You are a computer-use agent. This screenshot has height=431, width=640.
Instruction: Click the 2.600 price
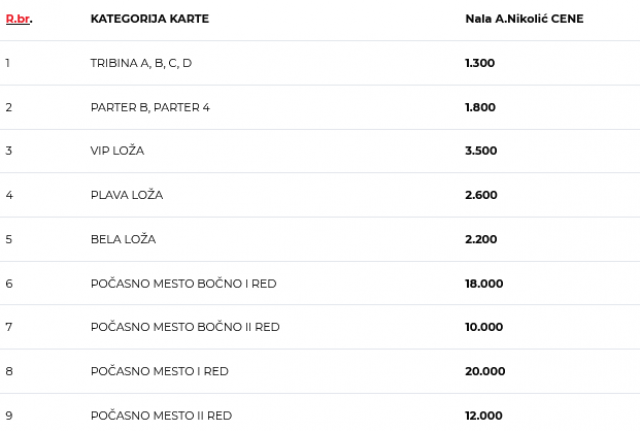(x=481, y=195)
